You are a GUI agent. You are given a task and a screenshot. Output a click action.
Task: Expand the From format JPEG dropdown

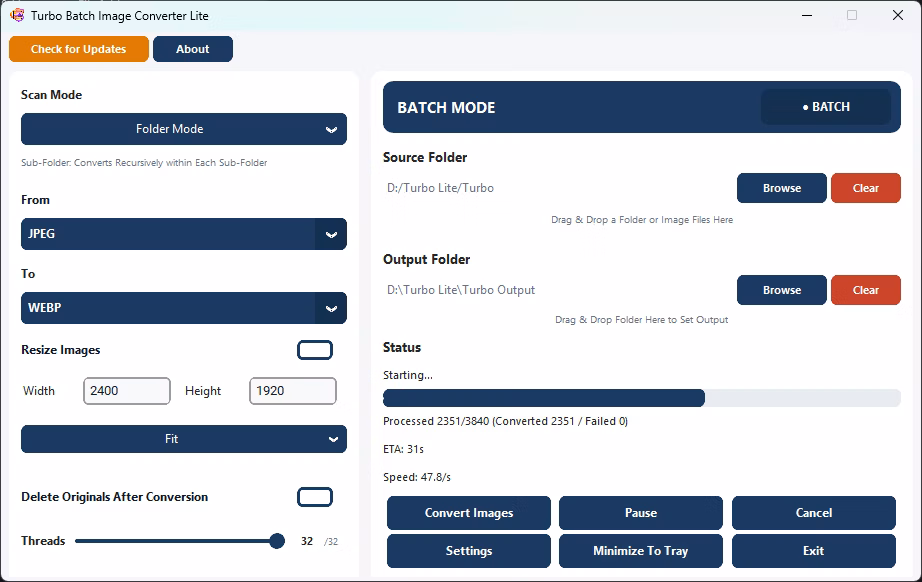click(183, 234)
